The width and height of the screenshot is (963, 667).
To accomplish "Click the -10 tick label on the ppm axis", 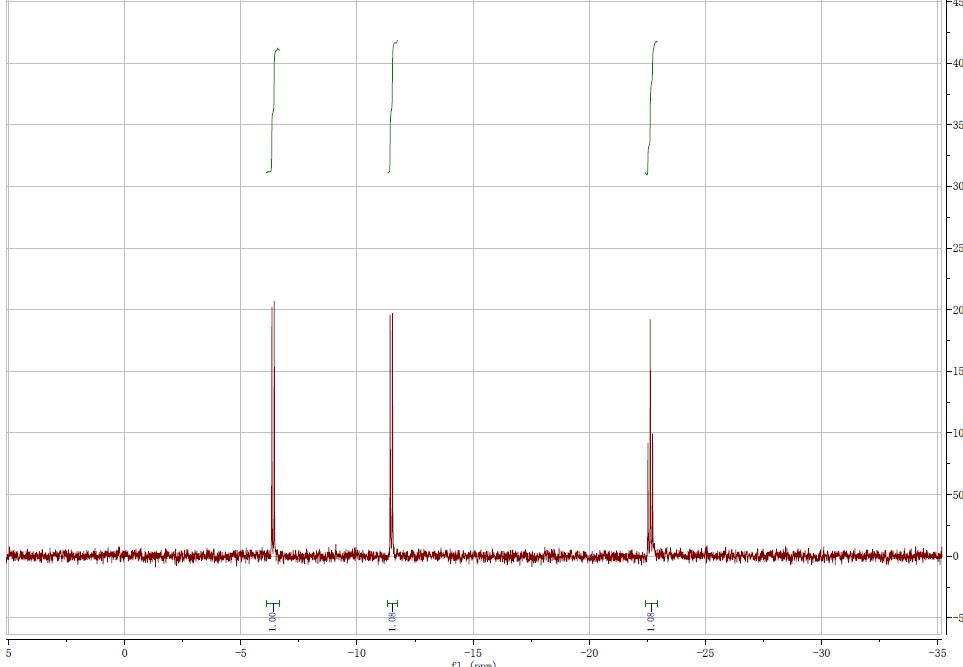I will click(356, 653).
